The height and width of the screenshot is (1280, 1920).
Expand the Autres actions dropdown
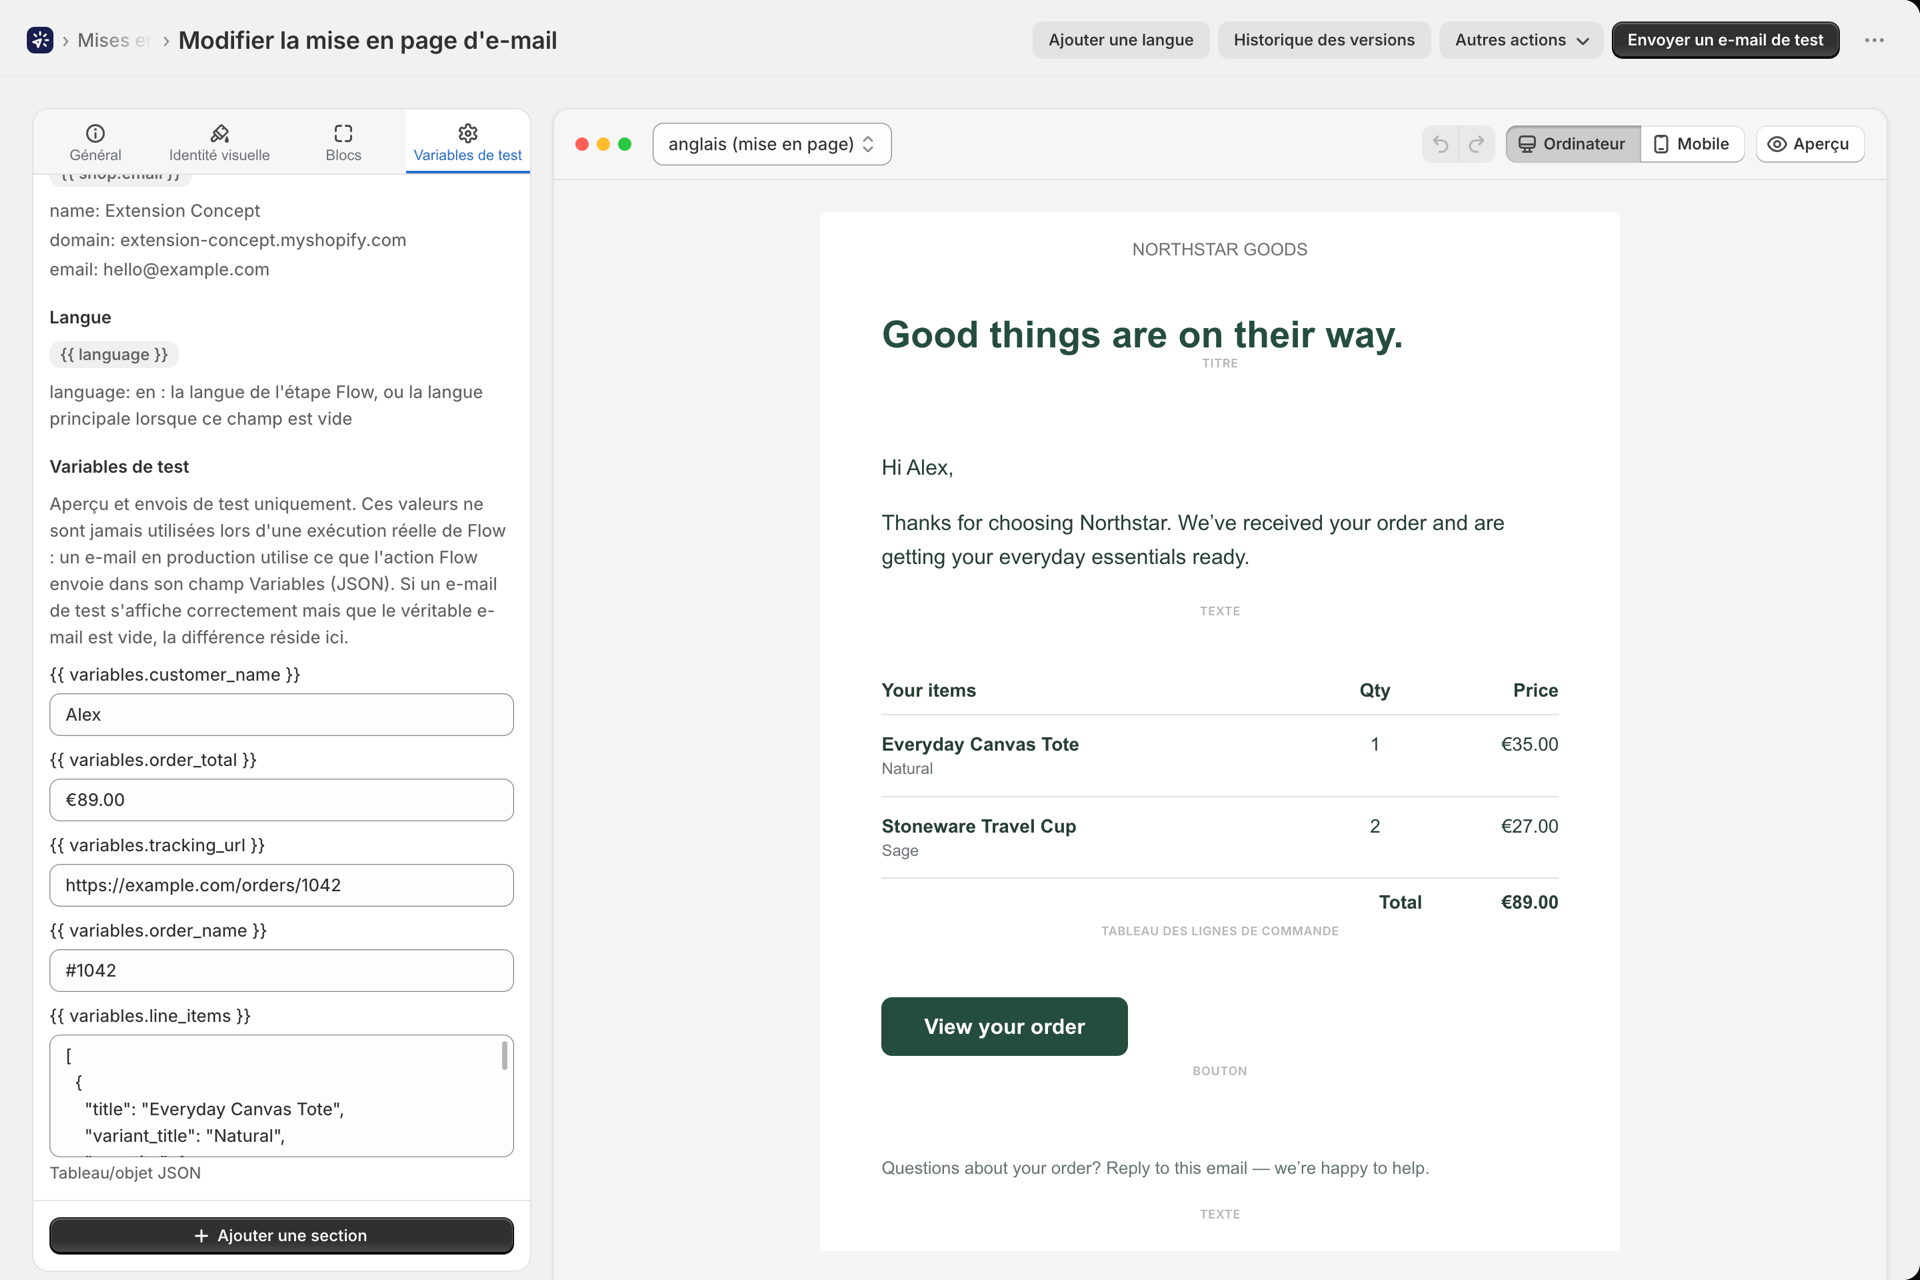point(1521,40)
